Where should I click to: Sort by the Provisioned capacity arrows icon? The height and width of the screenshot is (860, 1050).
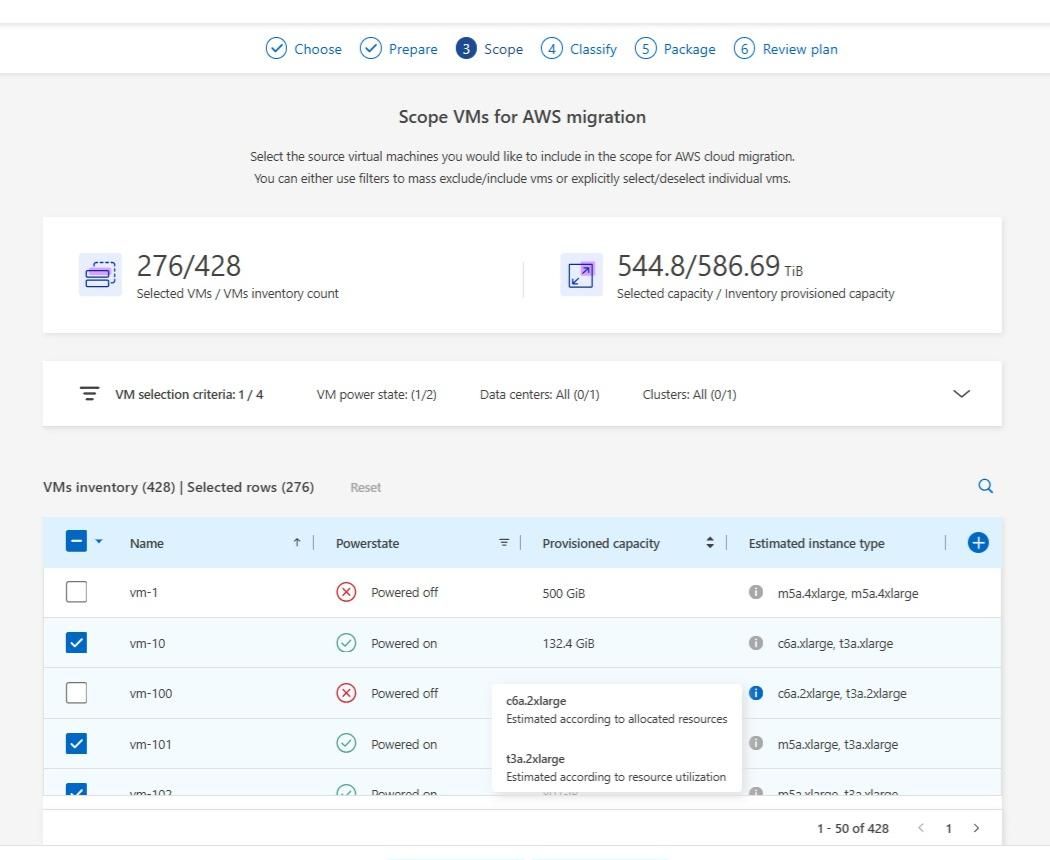(710, 543)
